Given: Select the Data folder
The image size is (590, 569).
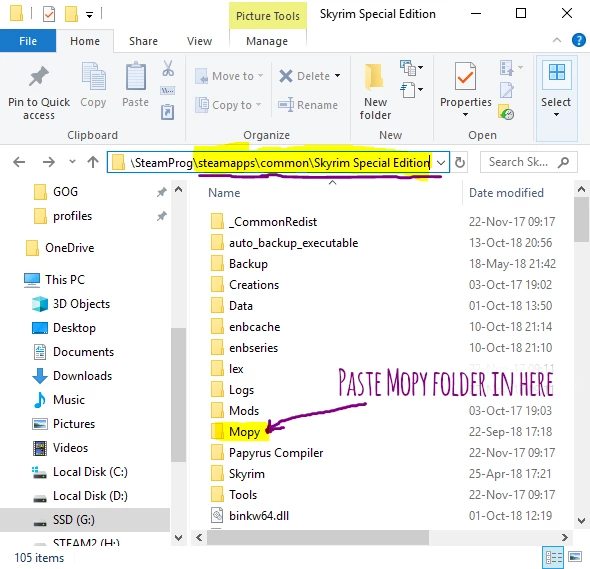Looking at the screenshot, I should click(241, 306).
